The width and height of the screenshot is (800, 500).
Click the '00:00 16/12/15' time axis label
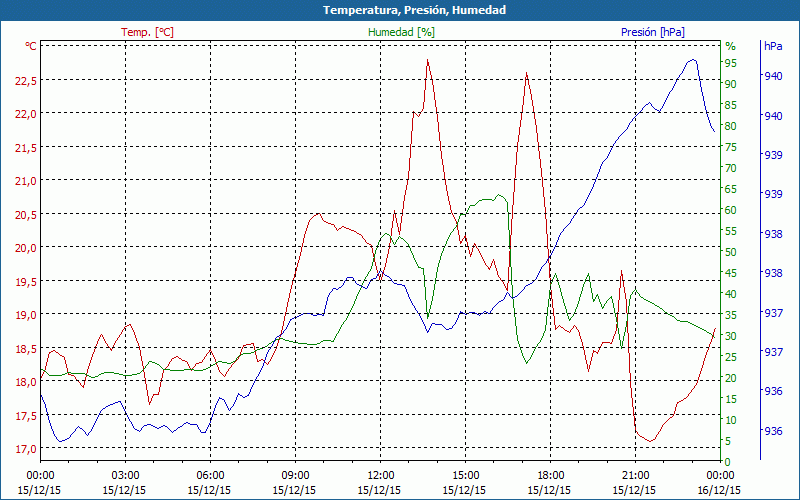(x=719, y=483)
